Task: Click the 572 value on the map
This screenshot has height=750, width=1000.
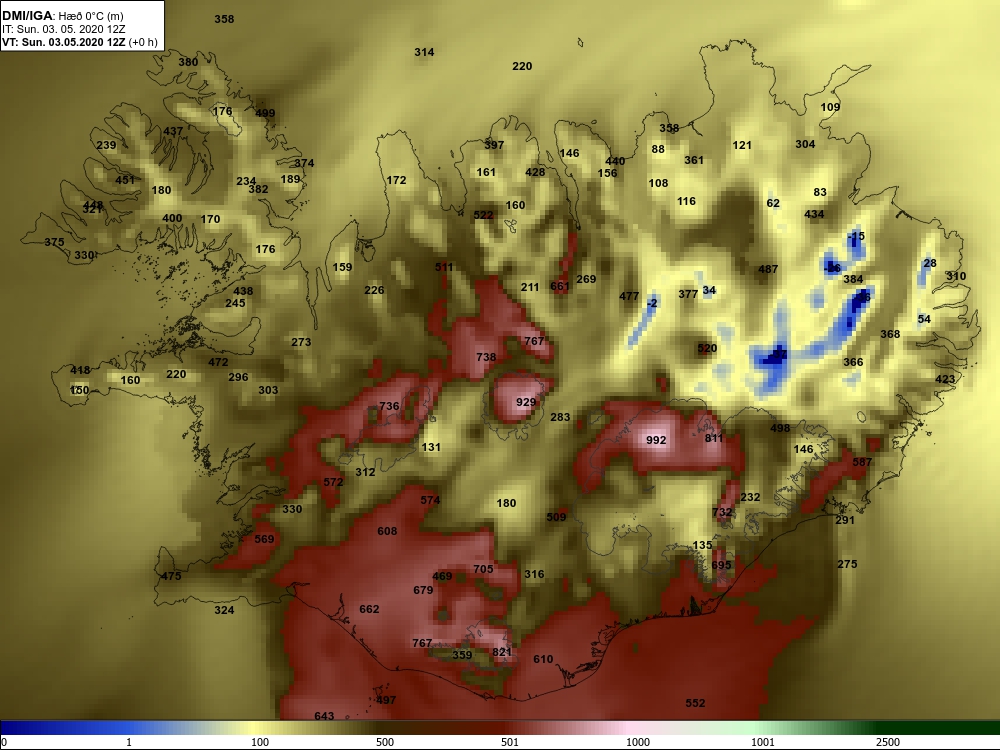Action: click(x=333, y=482)
